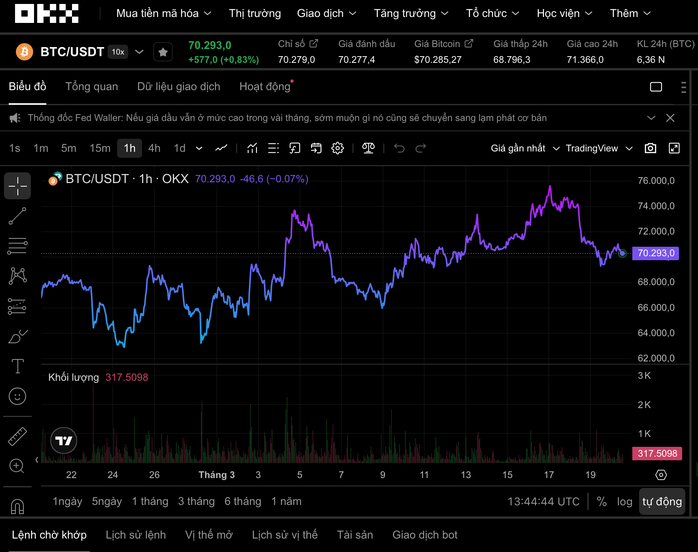Open chart settings gear in toolbar
Viewport: 698px width, 552px height.
click(338, 148)
